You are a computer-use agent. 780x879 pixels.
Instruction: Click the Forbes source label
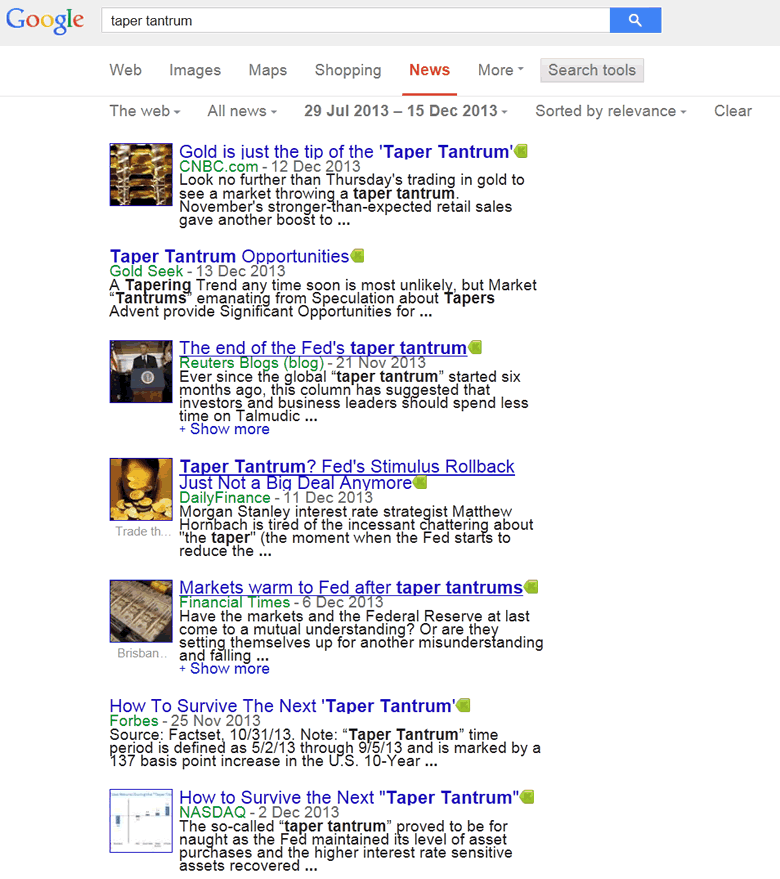click(x=134, y=721)
